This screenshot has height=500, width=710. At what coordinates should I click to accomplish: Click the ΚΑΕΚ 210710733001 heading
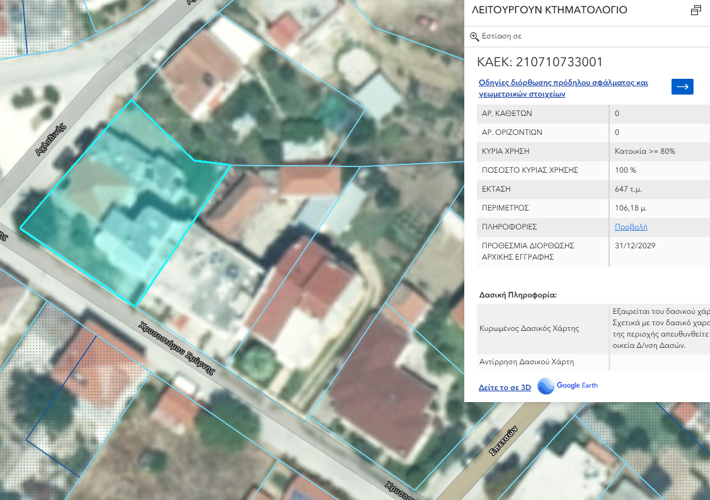coord(540,62)
